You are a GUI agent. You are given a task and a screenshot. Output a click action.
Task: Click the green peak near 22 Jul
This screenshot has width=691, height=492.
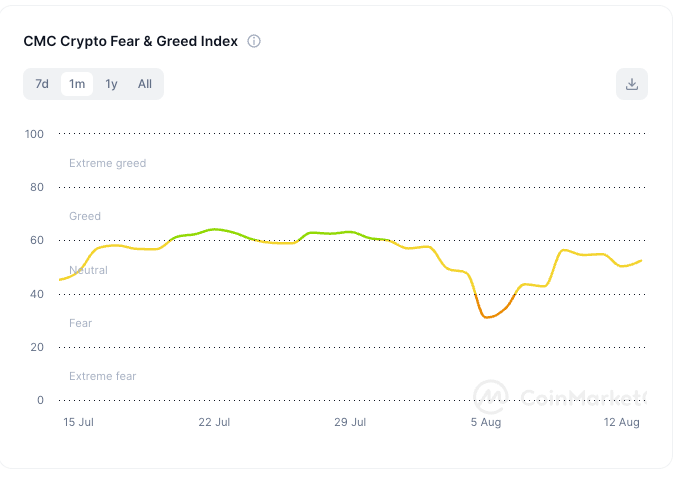tap(215, 229)
